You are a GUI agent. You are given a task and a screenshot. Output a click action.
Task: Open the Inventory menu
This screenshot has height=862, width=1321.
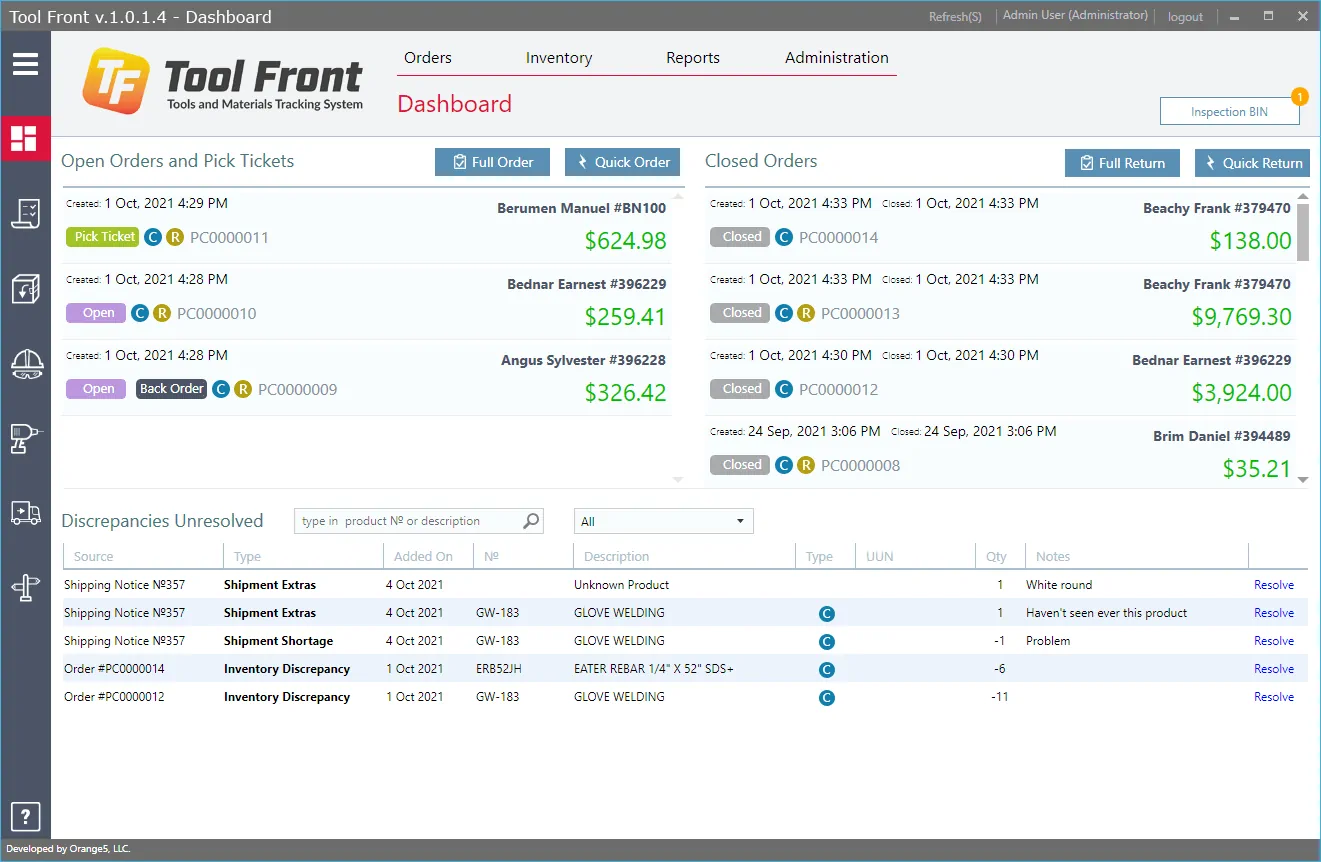(x=559, y=58)
